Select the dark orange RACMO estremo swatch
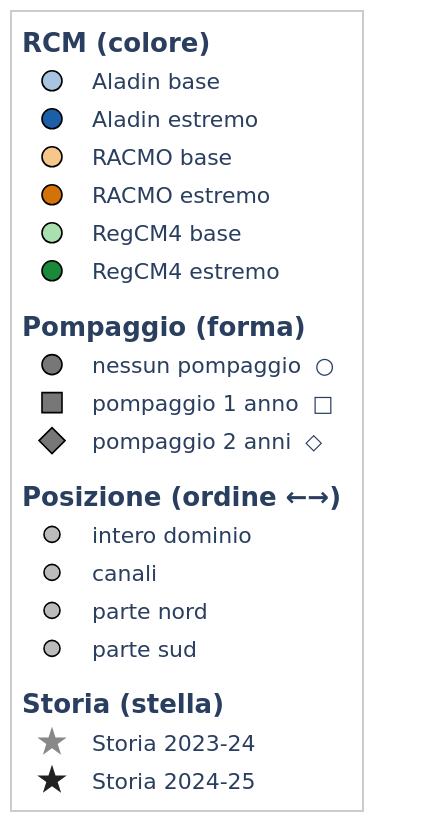This screenshot has width=440, height=840. (52, 195)
